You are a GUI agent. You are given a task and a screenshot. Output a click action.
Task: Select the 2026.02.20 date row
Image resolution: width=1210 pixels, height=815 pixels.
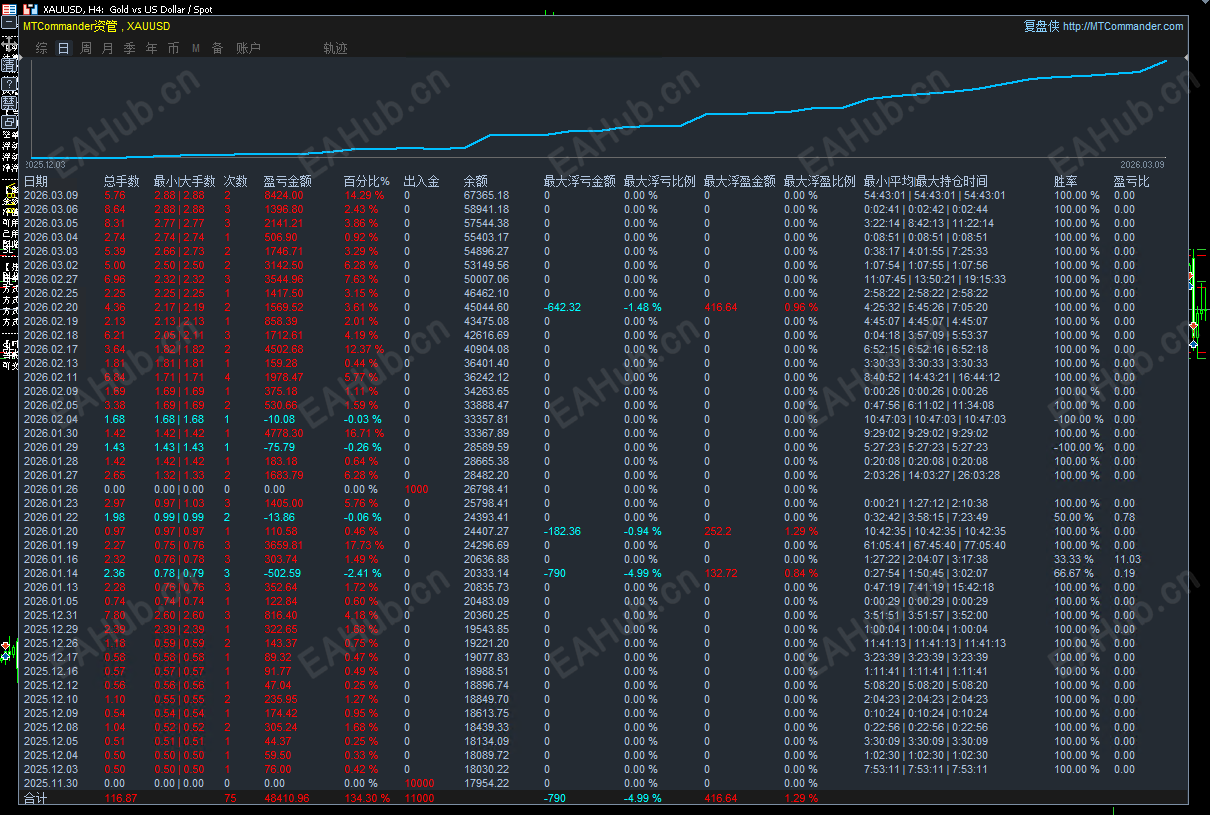605,307
